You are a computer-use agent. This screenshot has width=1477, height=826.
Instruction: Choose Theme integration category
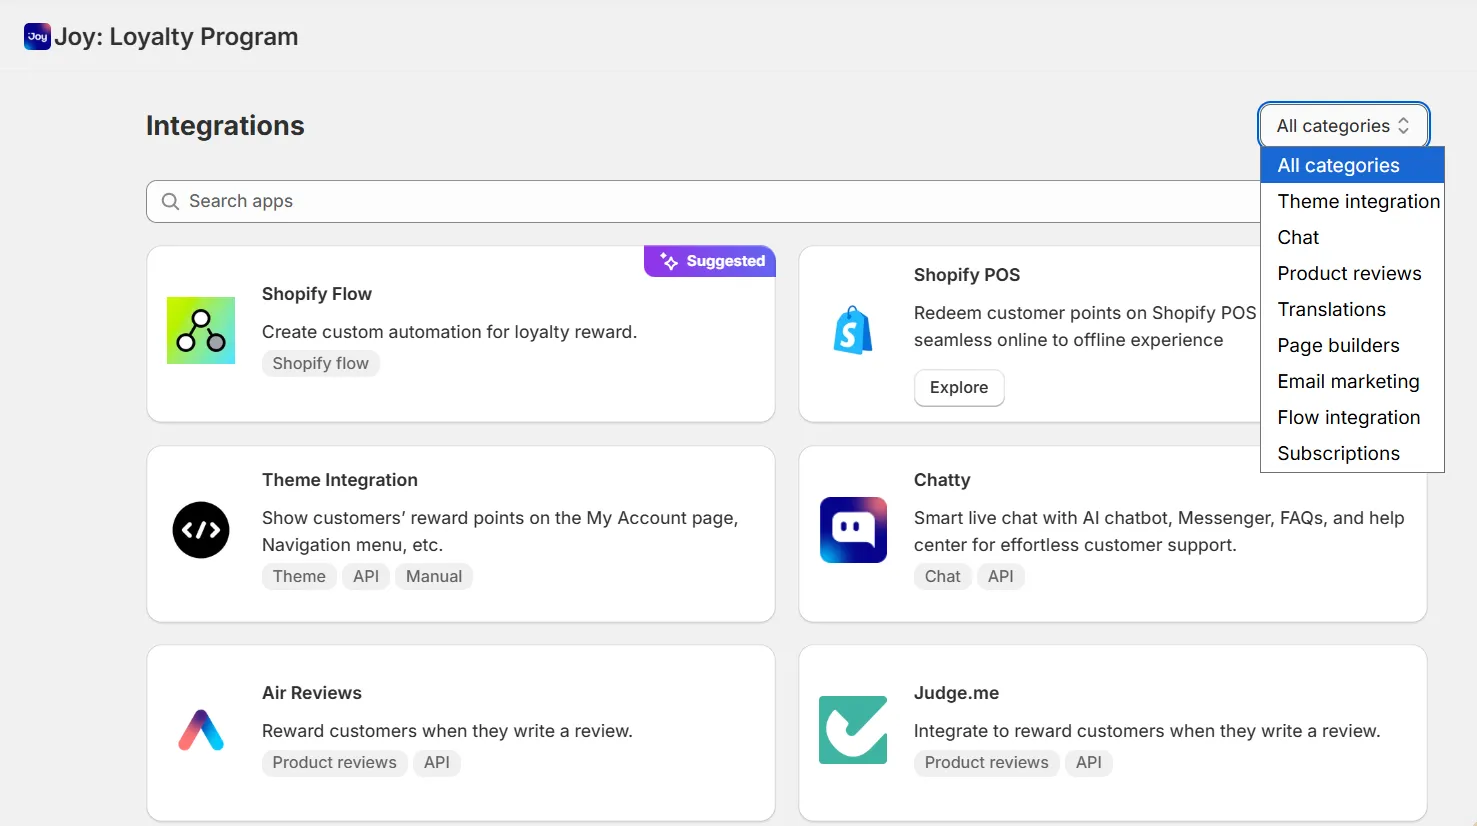tap(1352, 201)
